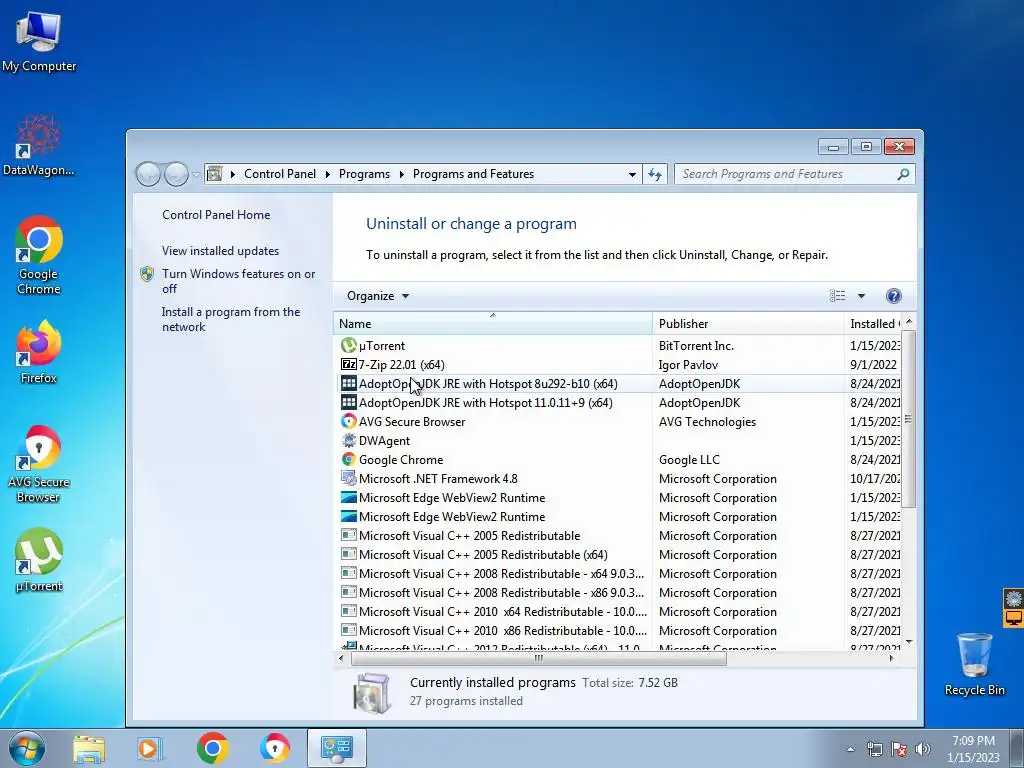Image resolution: width=1024 pixels, height=768 pixels.
Task: Click the Back navigation button
Action: pos(148,174)
